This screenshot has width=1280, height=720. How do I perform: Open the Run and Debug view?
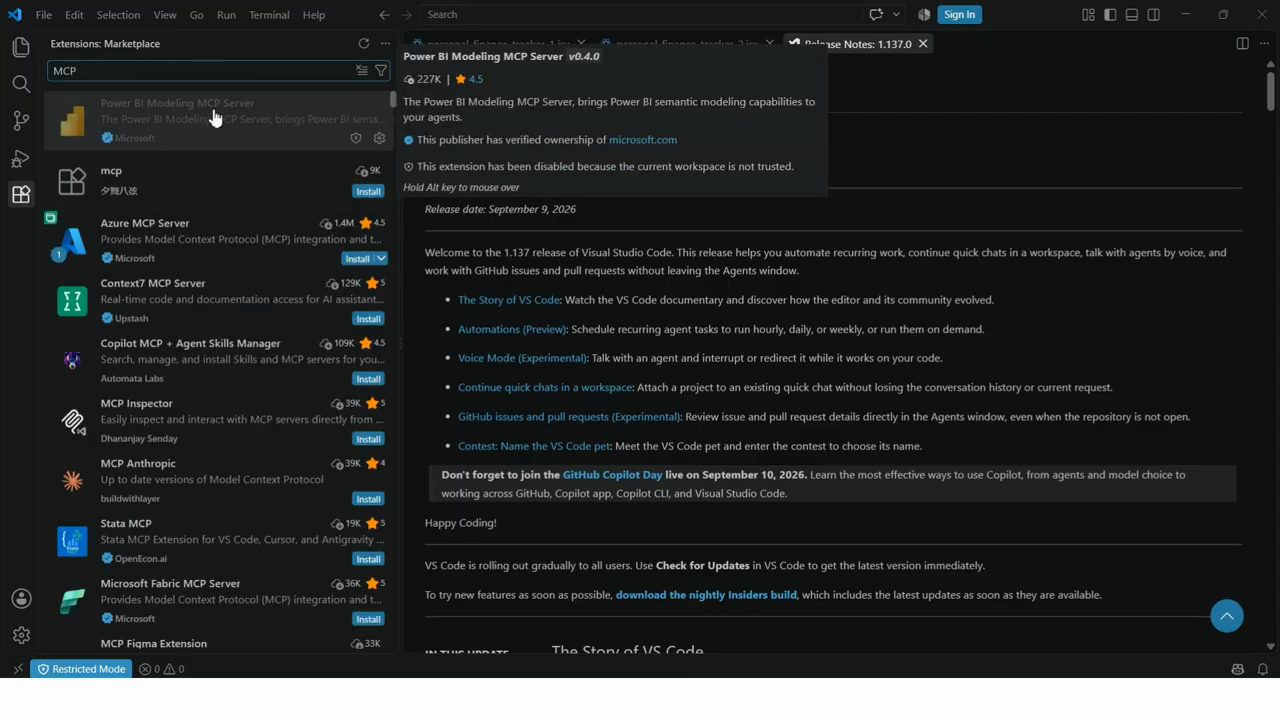tap(21, 158)
